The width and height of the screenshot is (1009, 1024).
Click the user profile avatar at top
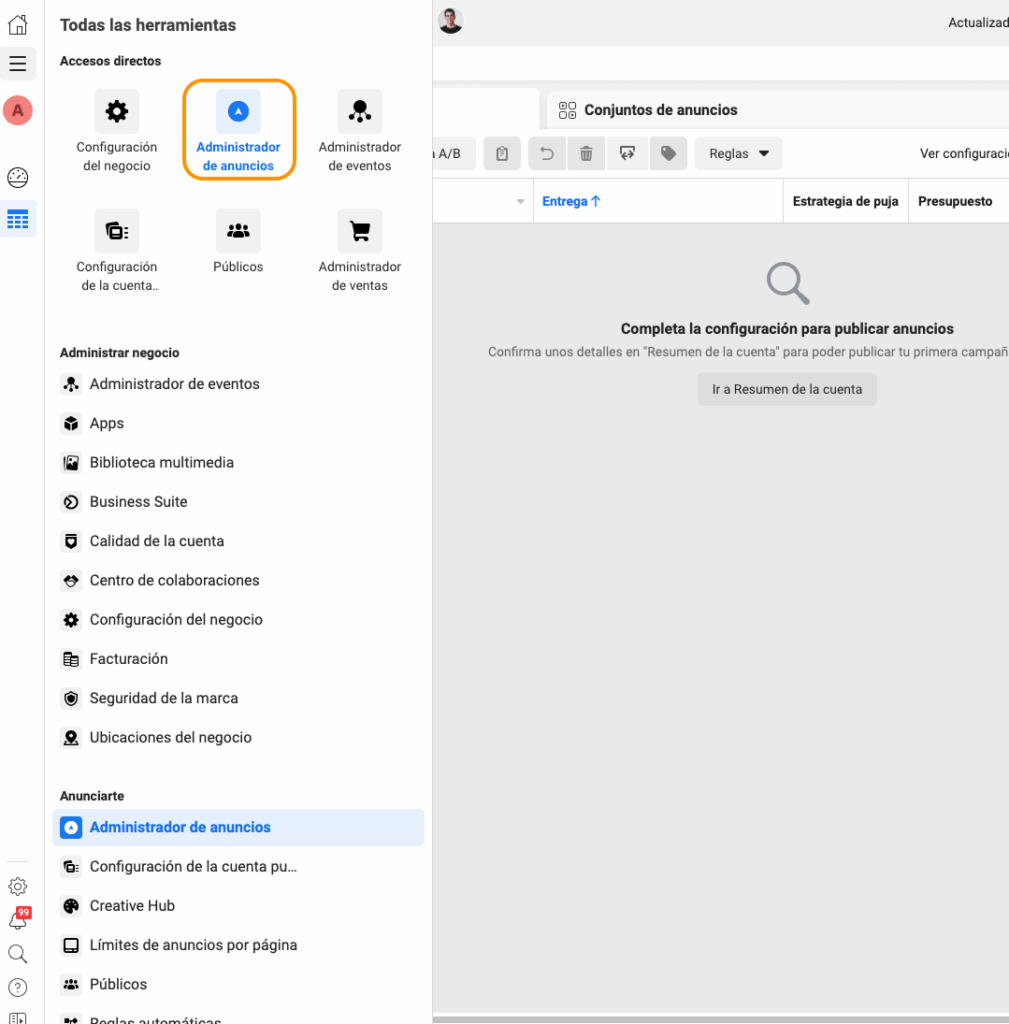(451, 21)
